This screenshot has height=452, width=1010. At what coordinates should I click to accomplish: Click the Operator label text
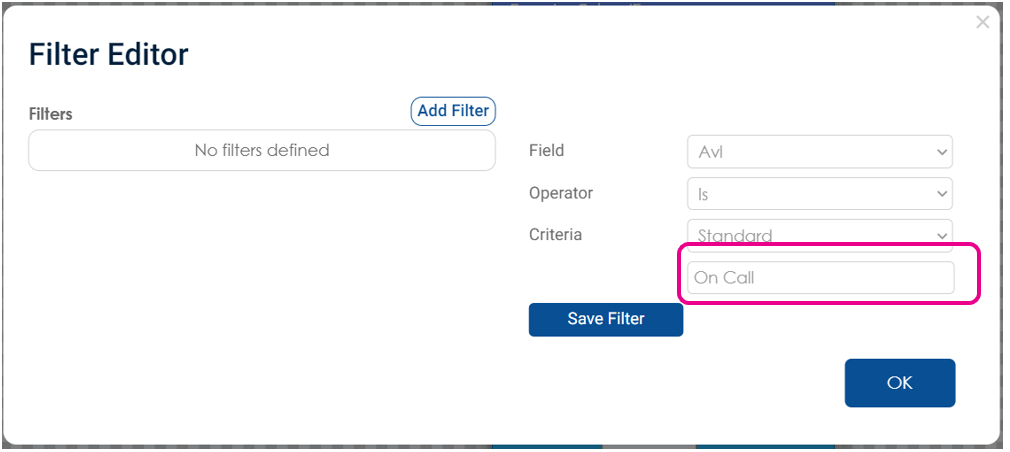561,193
